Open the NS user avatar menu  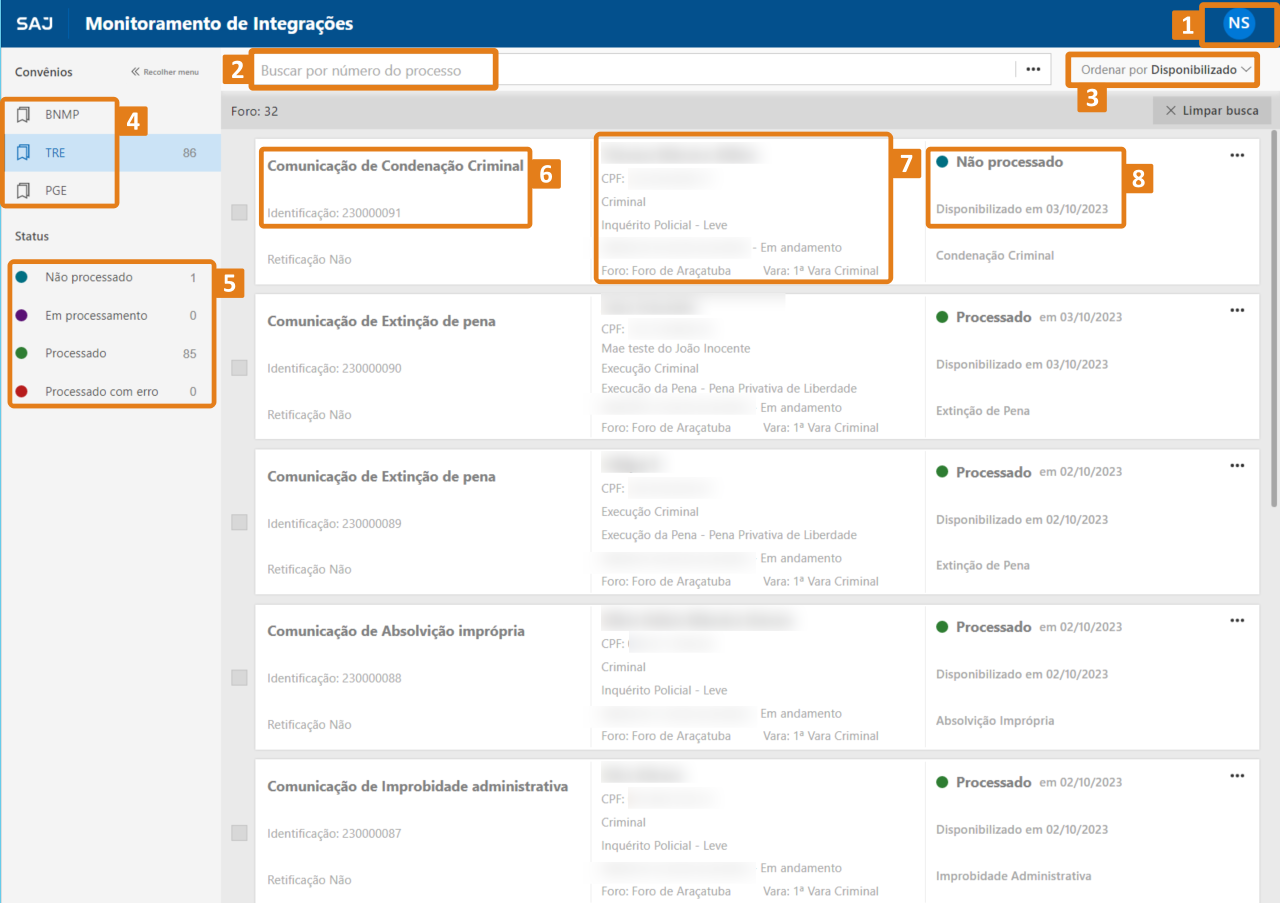[1239, 23]
